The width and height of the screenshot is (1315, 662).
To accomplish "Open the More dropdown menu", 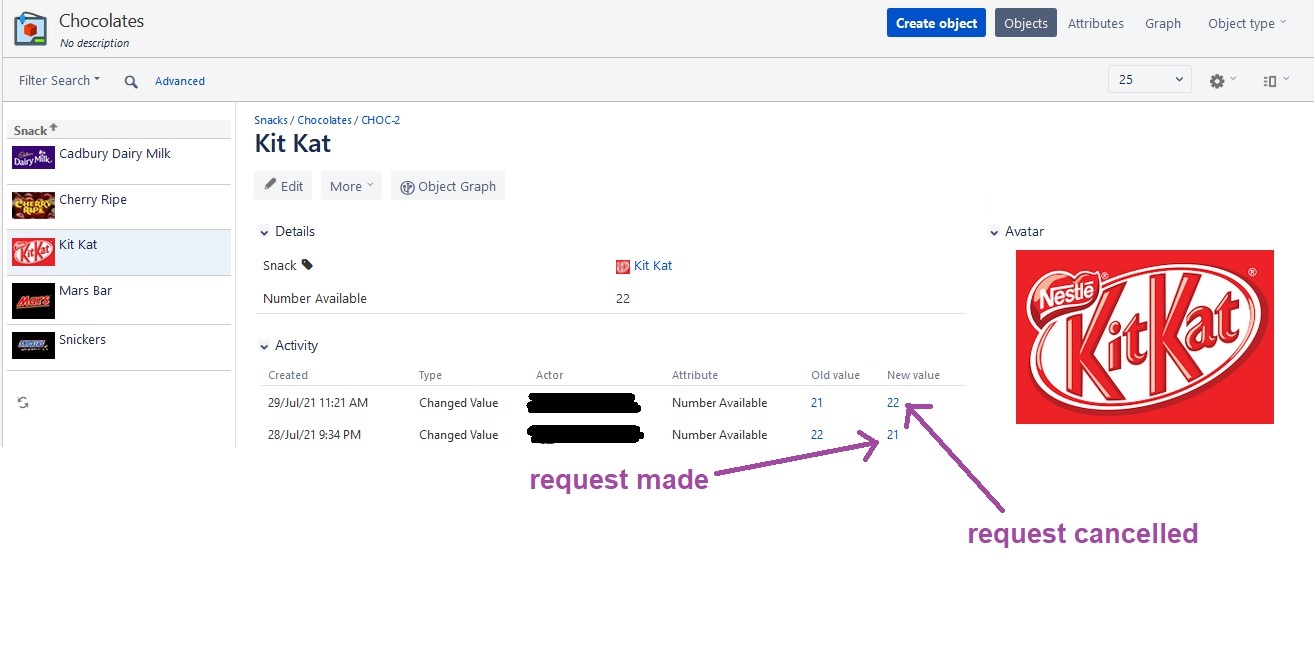I will tap(350, 185).
